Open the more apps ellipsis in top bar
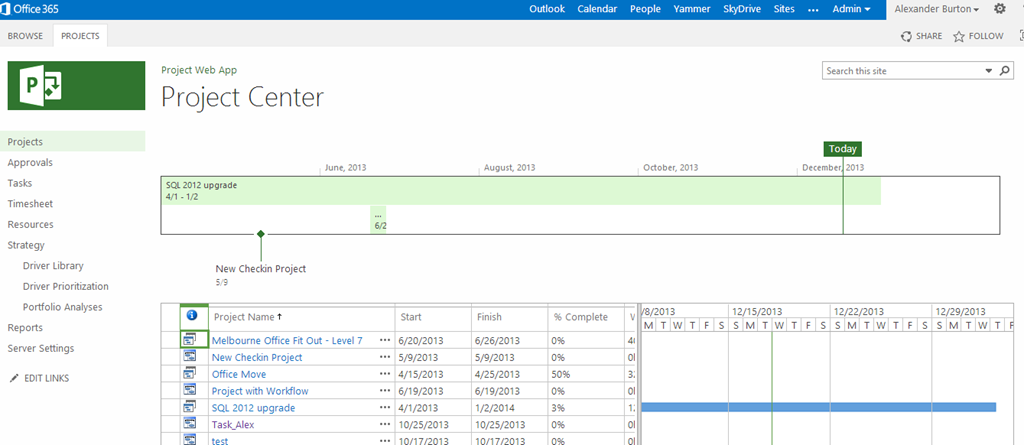Image resolution: width=1024 pixels, height=445 pixels. pyautogui.click(x=813, y=10)
